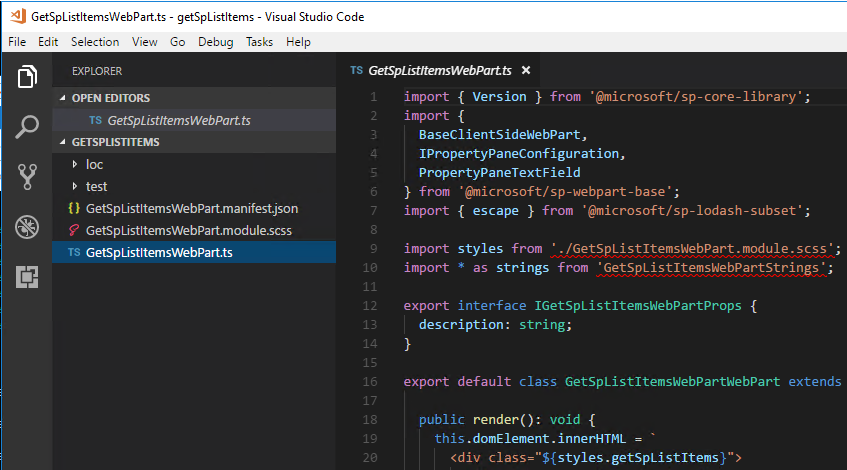Click '@microsoft/sp-lodash-subset' string on line 7
847x470 pixels.
(x=693, y=210)
